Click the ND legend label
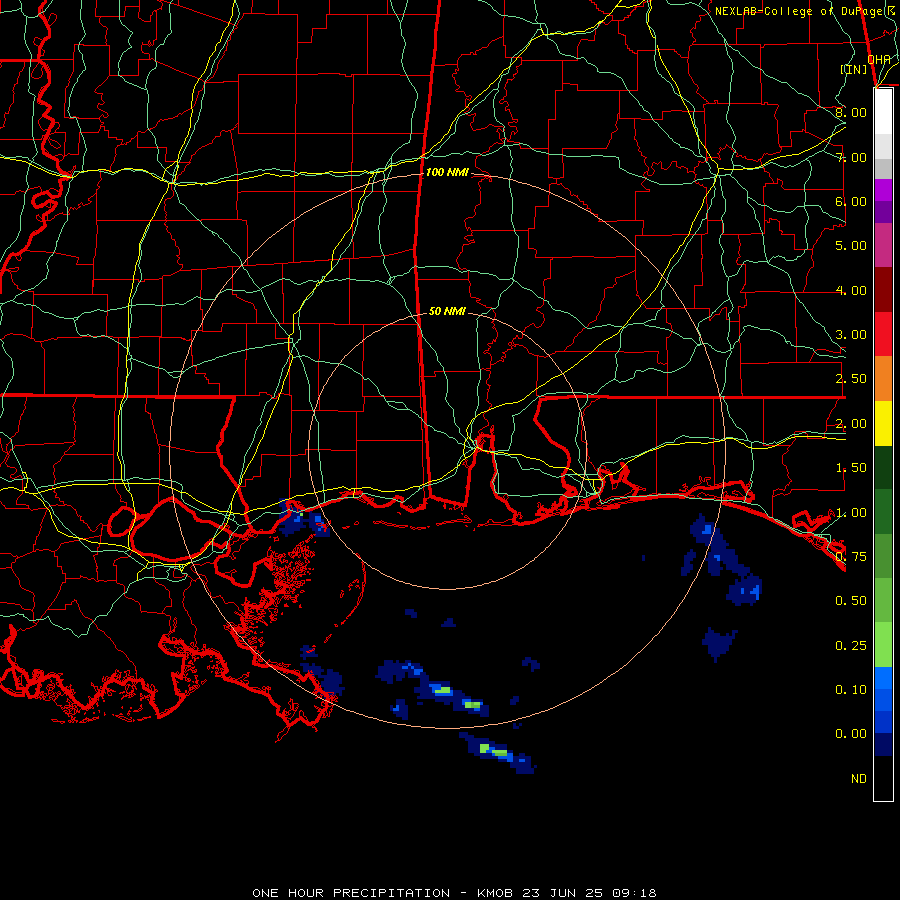900x900 pixels. click(859, 779)
